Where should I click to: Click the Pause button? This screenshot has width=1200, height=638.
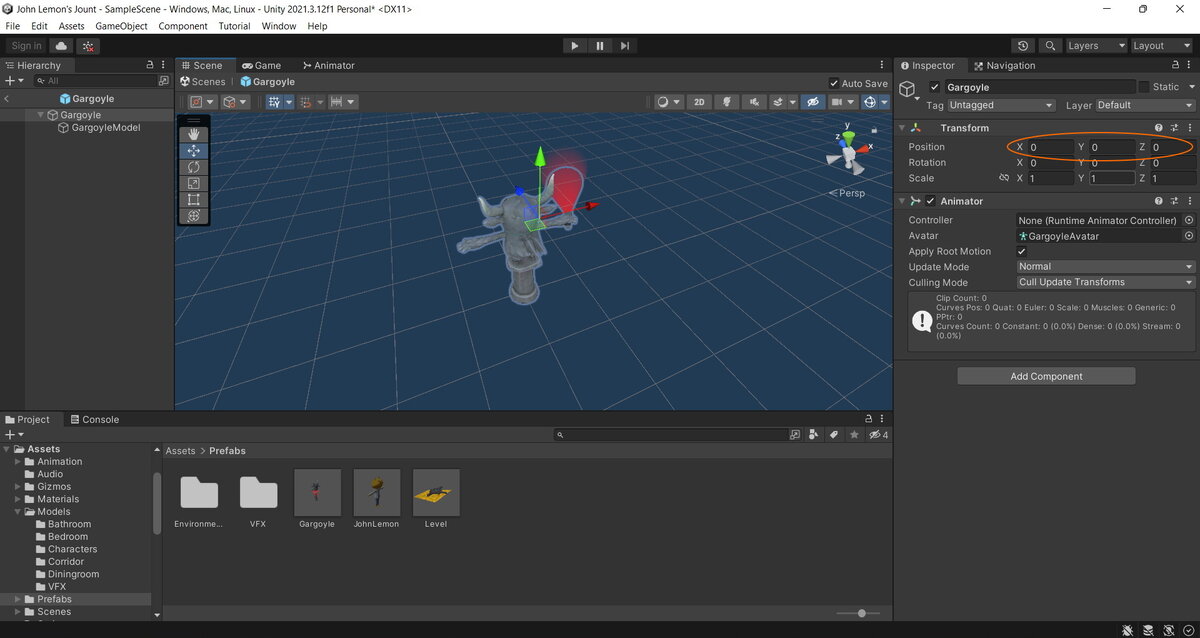click(600, 46)
